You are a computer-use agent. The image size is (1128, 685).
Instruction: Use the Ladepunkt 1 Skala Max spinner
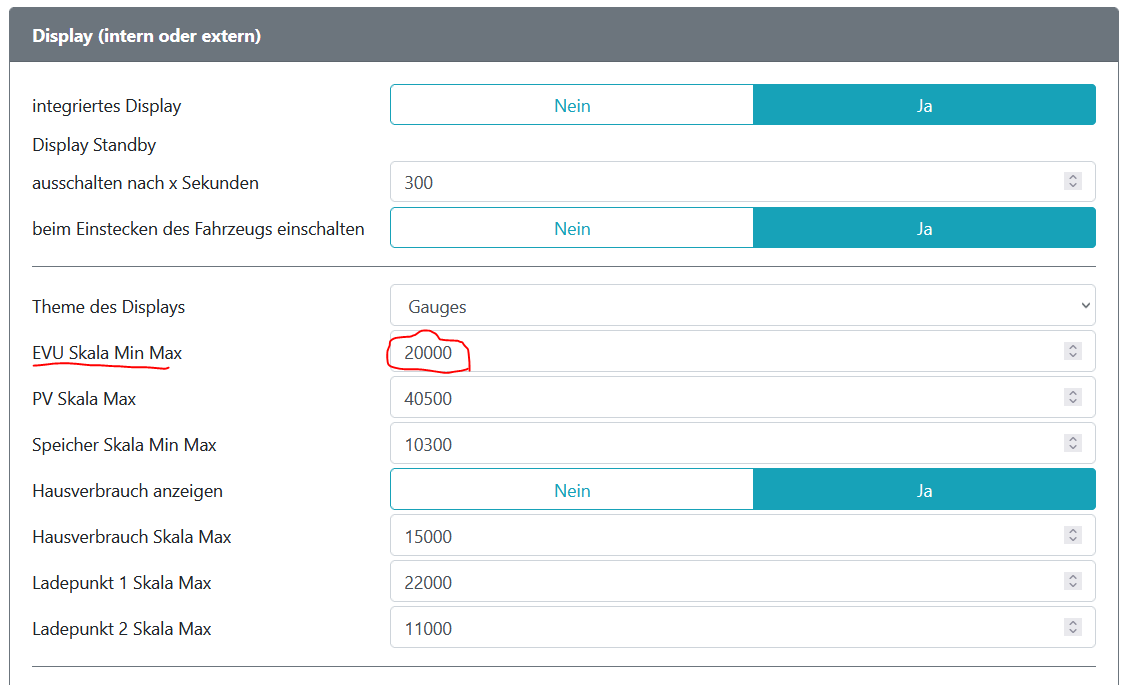point(1073,582)
